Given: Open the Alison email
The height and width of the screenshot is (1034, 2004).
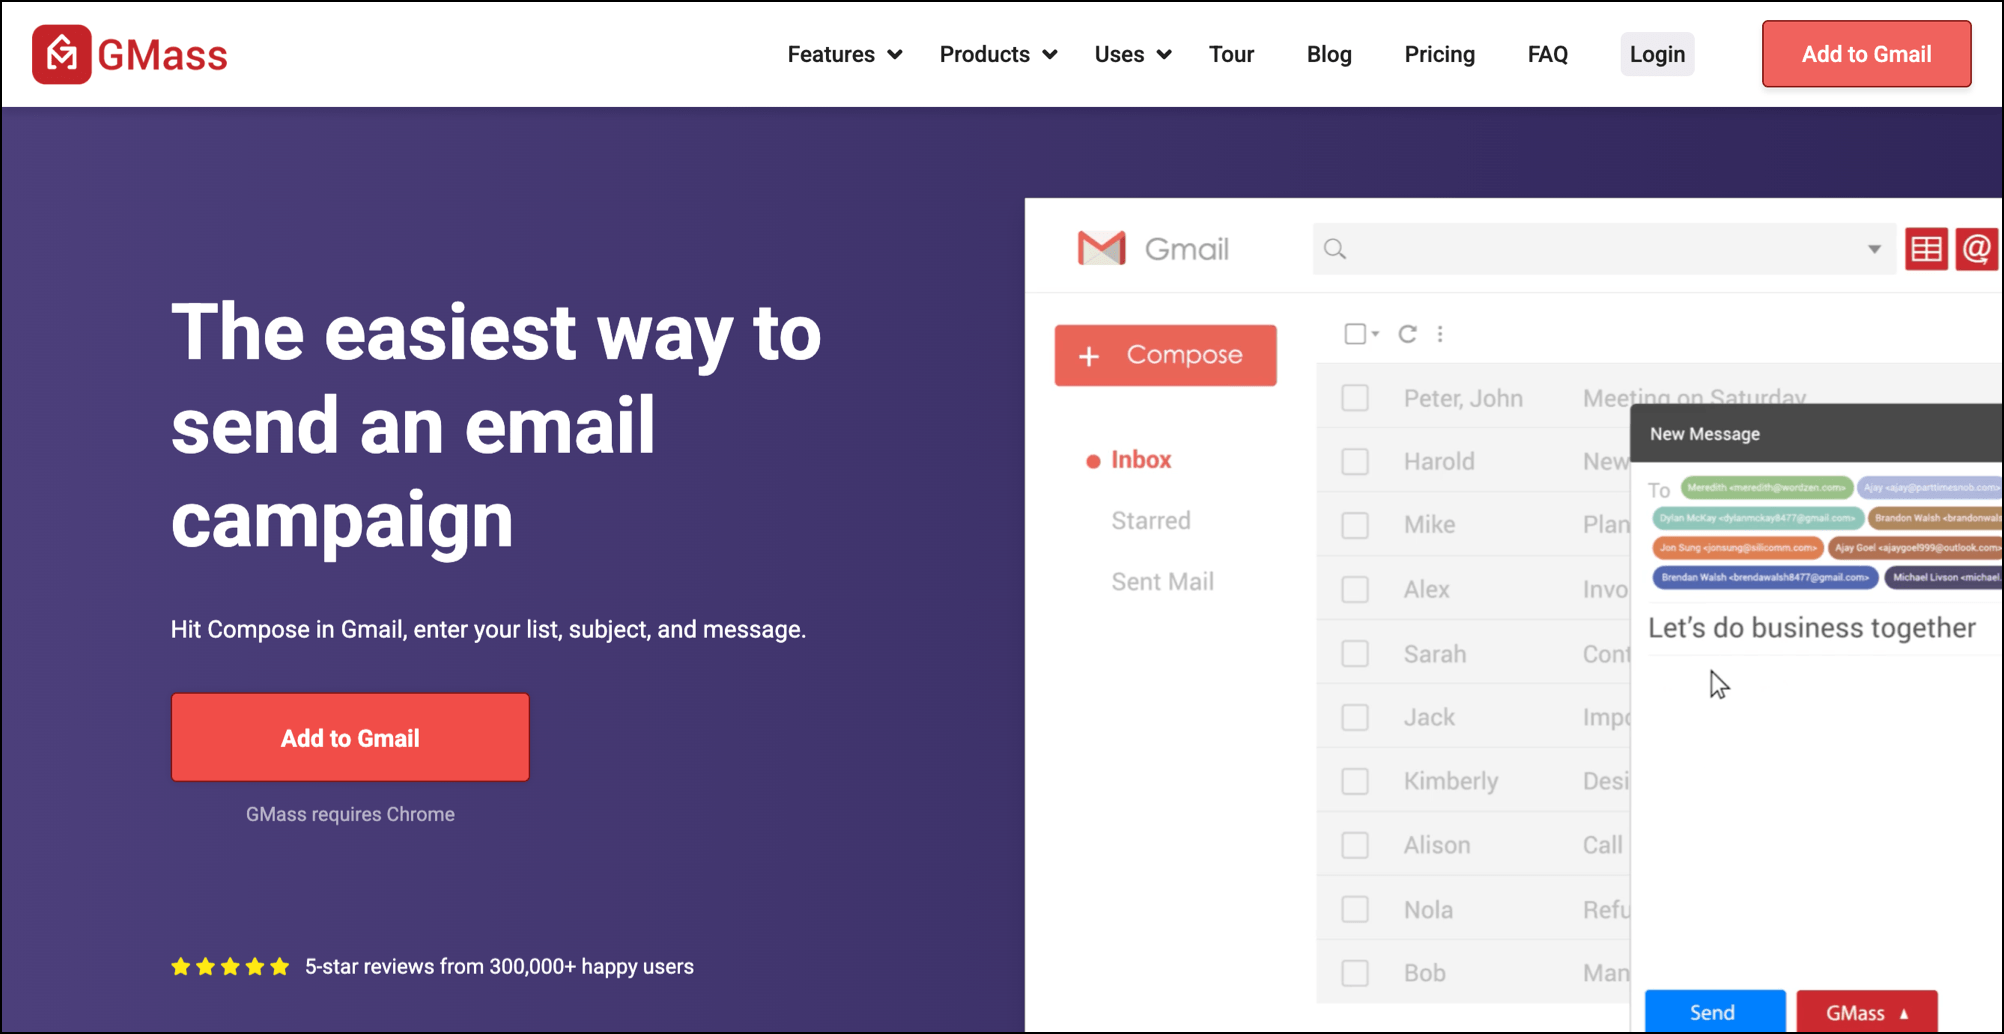Looking at the screenshot, I should pyautogui.click(x=1472, y=845).
